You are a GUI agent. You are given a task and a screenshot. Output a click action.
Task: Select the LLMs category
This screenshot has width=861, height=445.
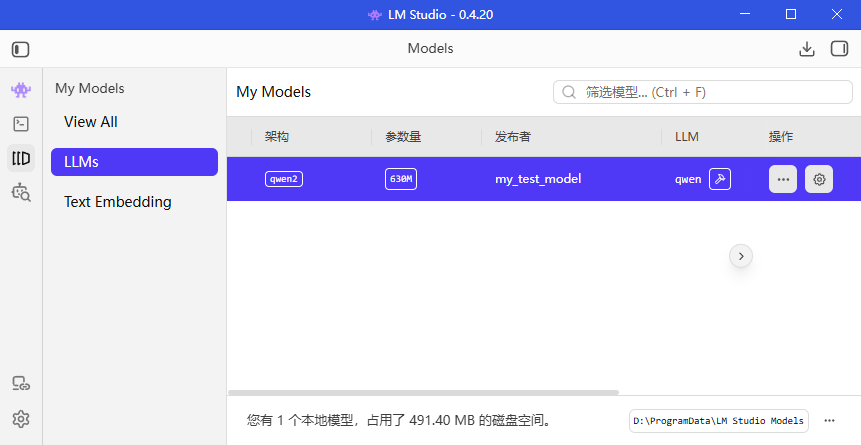coord(135,162)
